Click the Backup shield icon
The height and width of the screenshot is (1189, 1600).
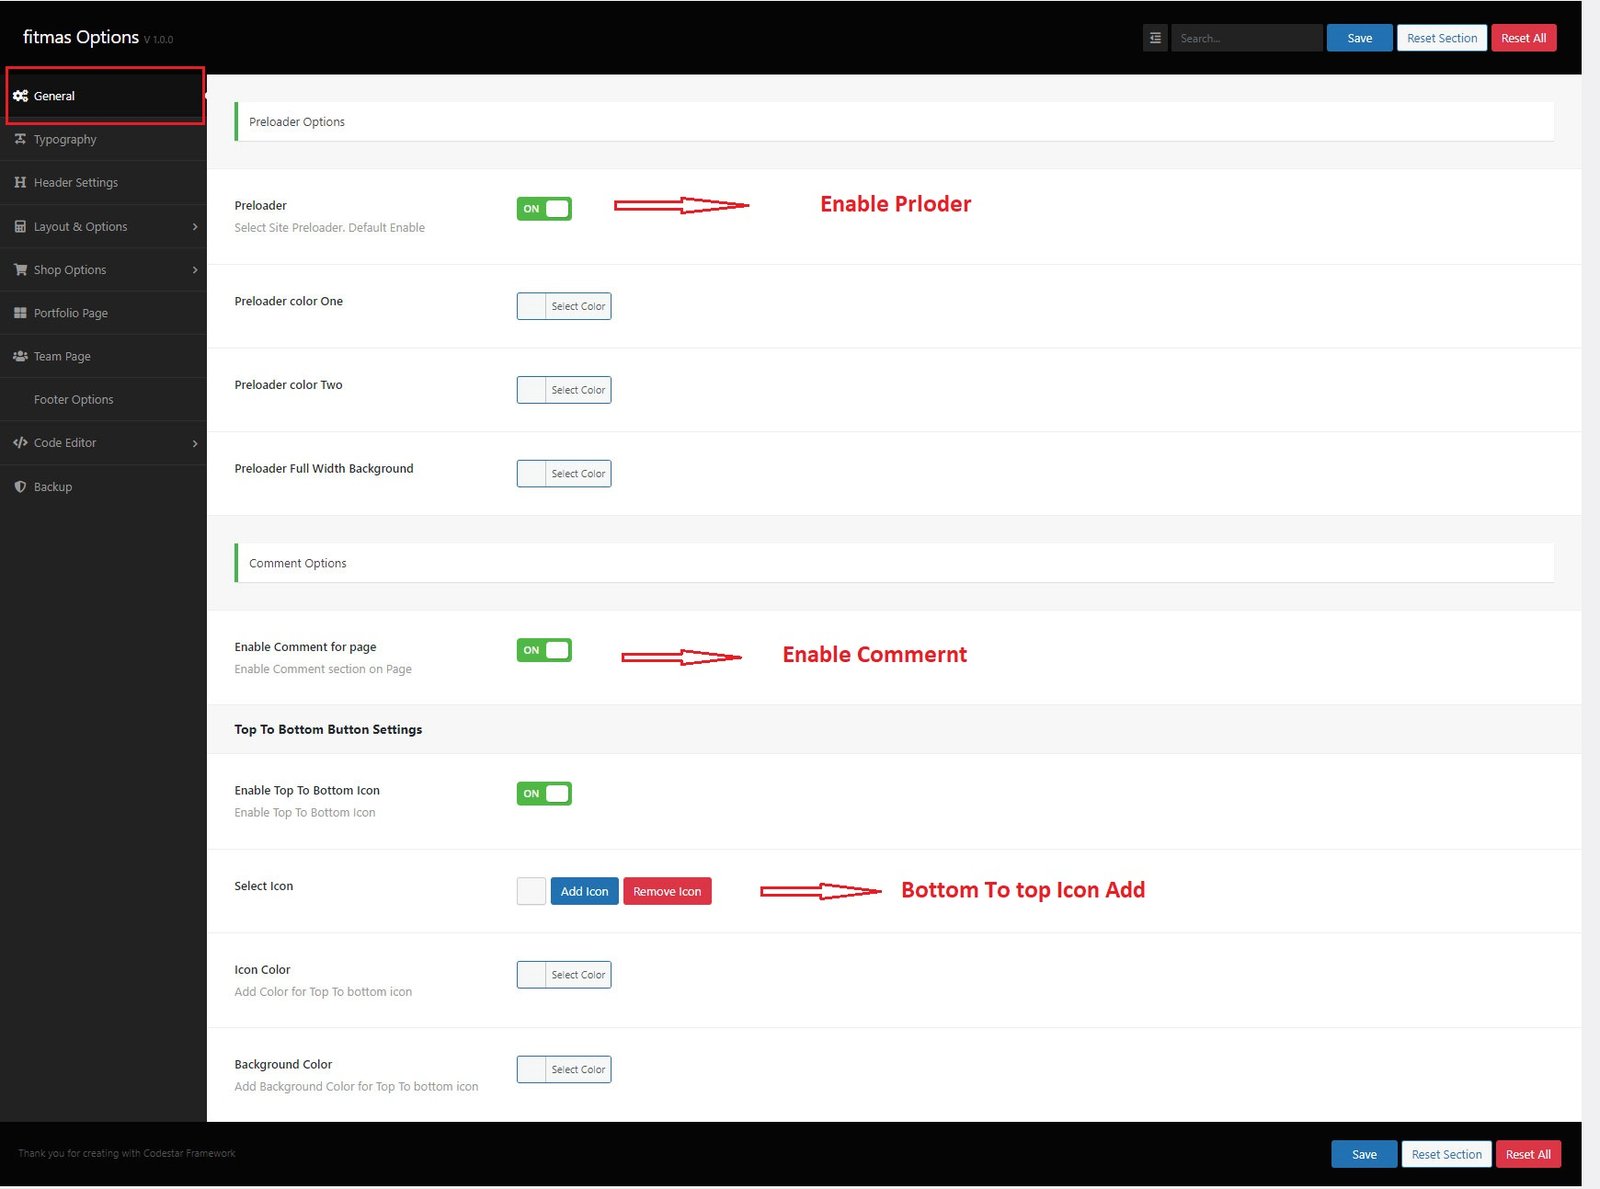click(20, 487)
